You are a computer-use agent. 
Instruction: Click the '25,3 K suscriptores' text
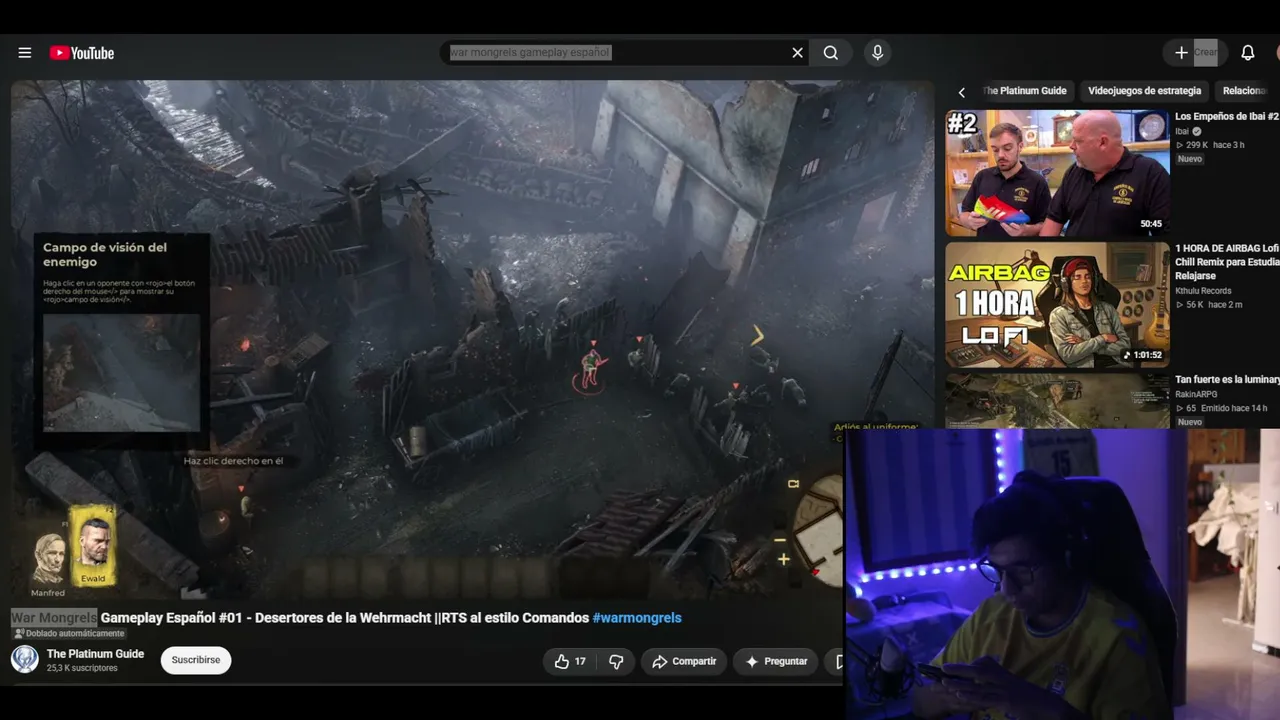[82, 668]
